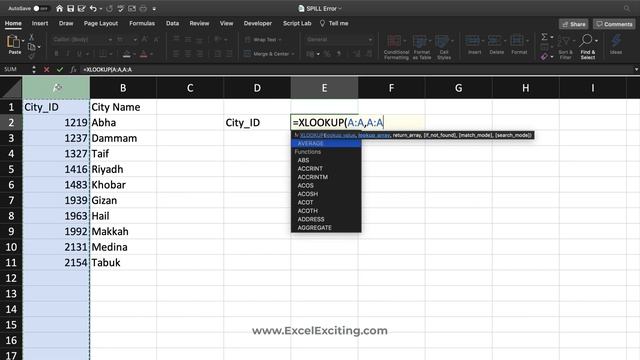Screen dimensions: 640x360
Task: Open the font name combo box
Action: (x=83, y=40)
